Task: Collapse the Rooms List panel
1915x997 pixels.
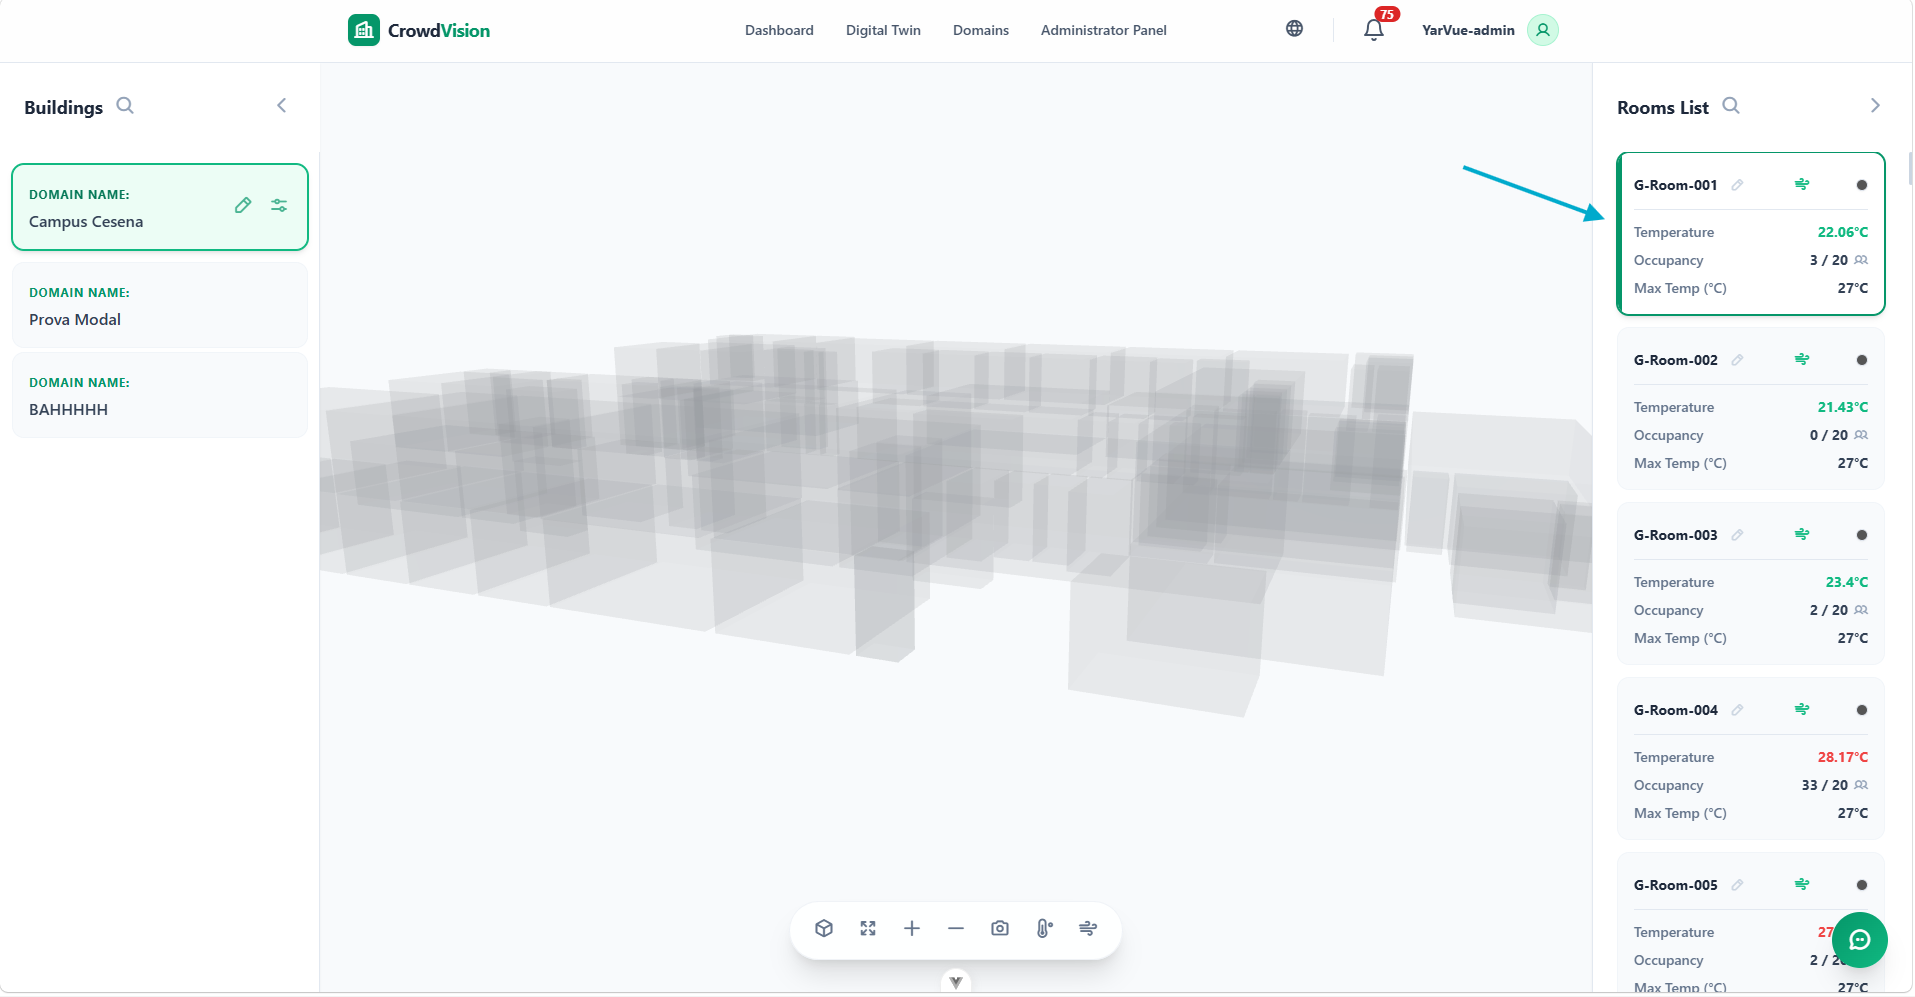Action: (1875, 105)
